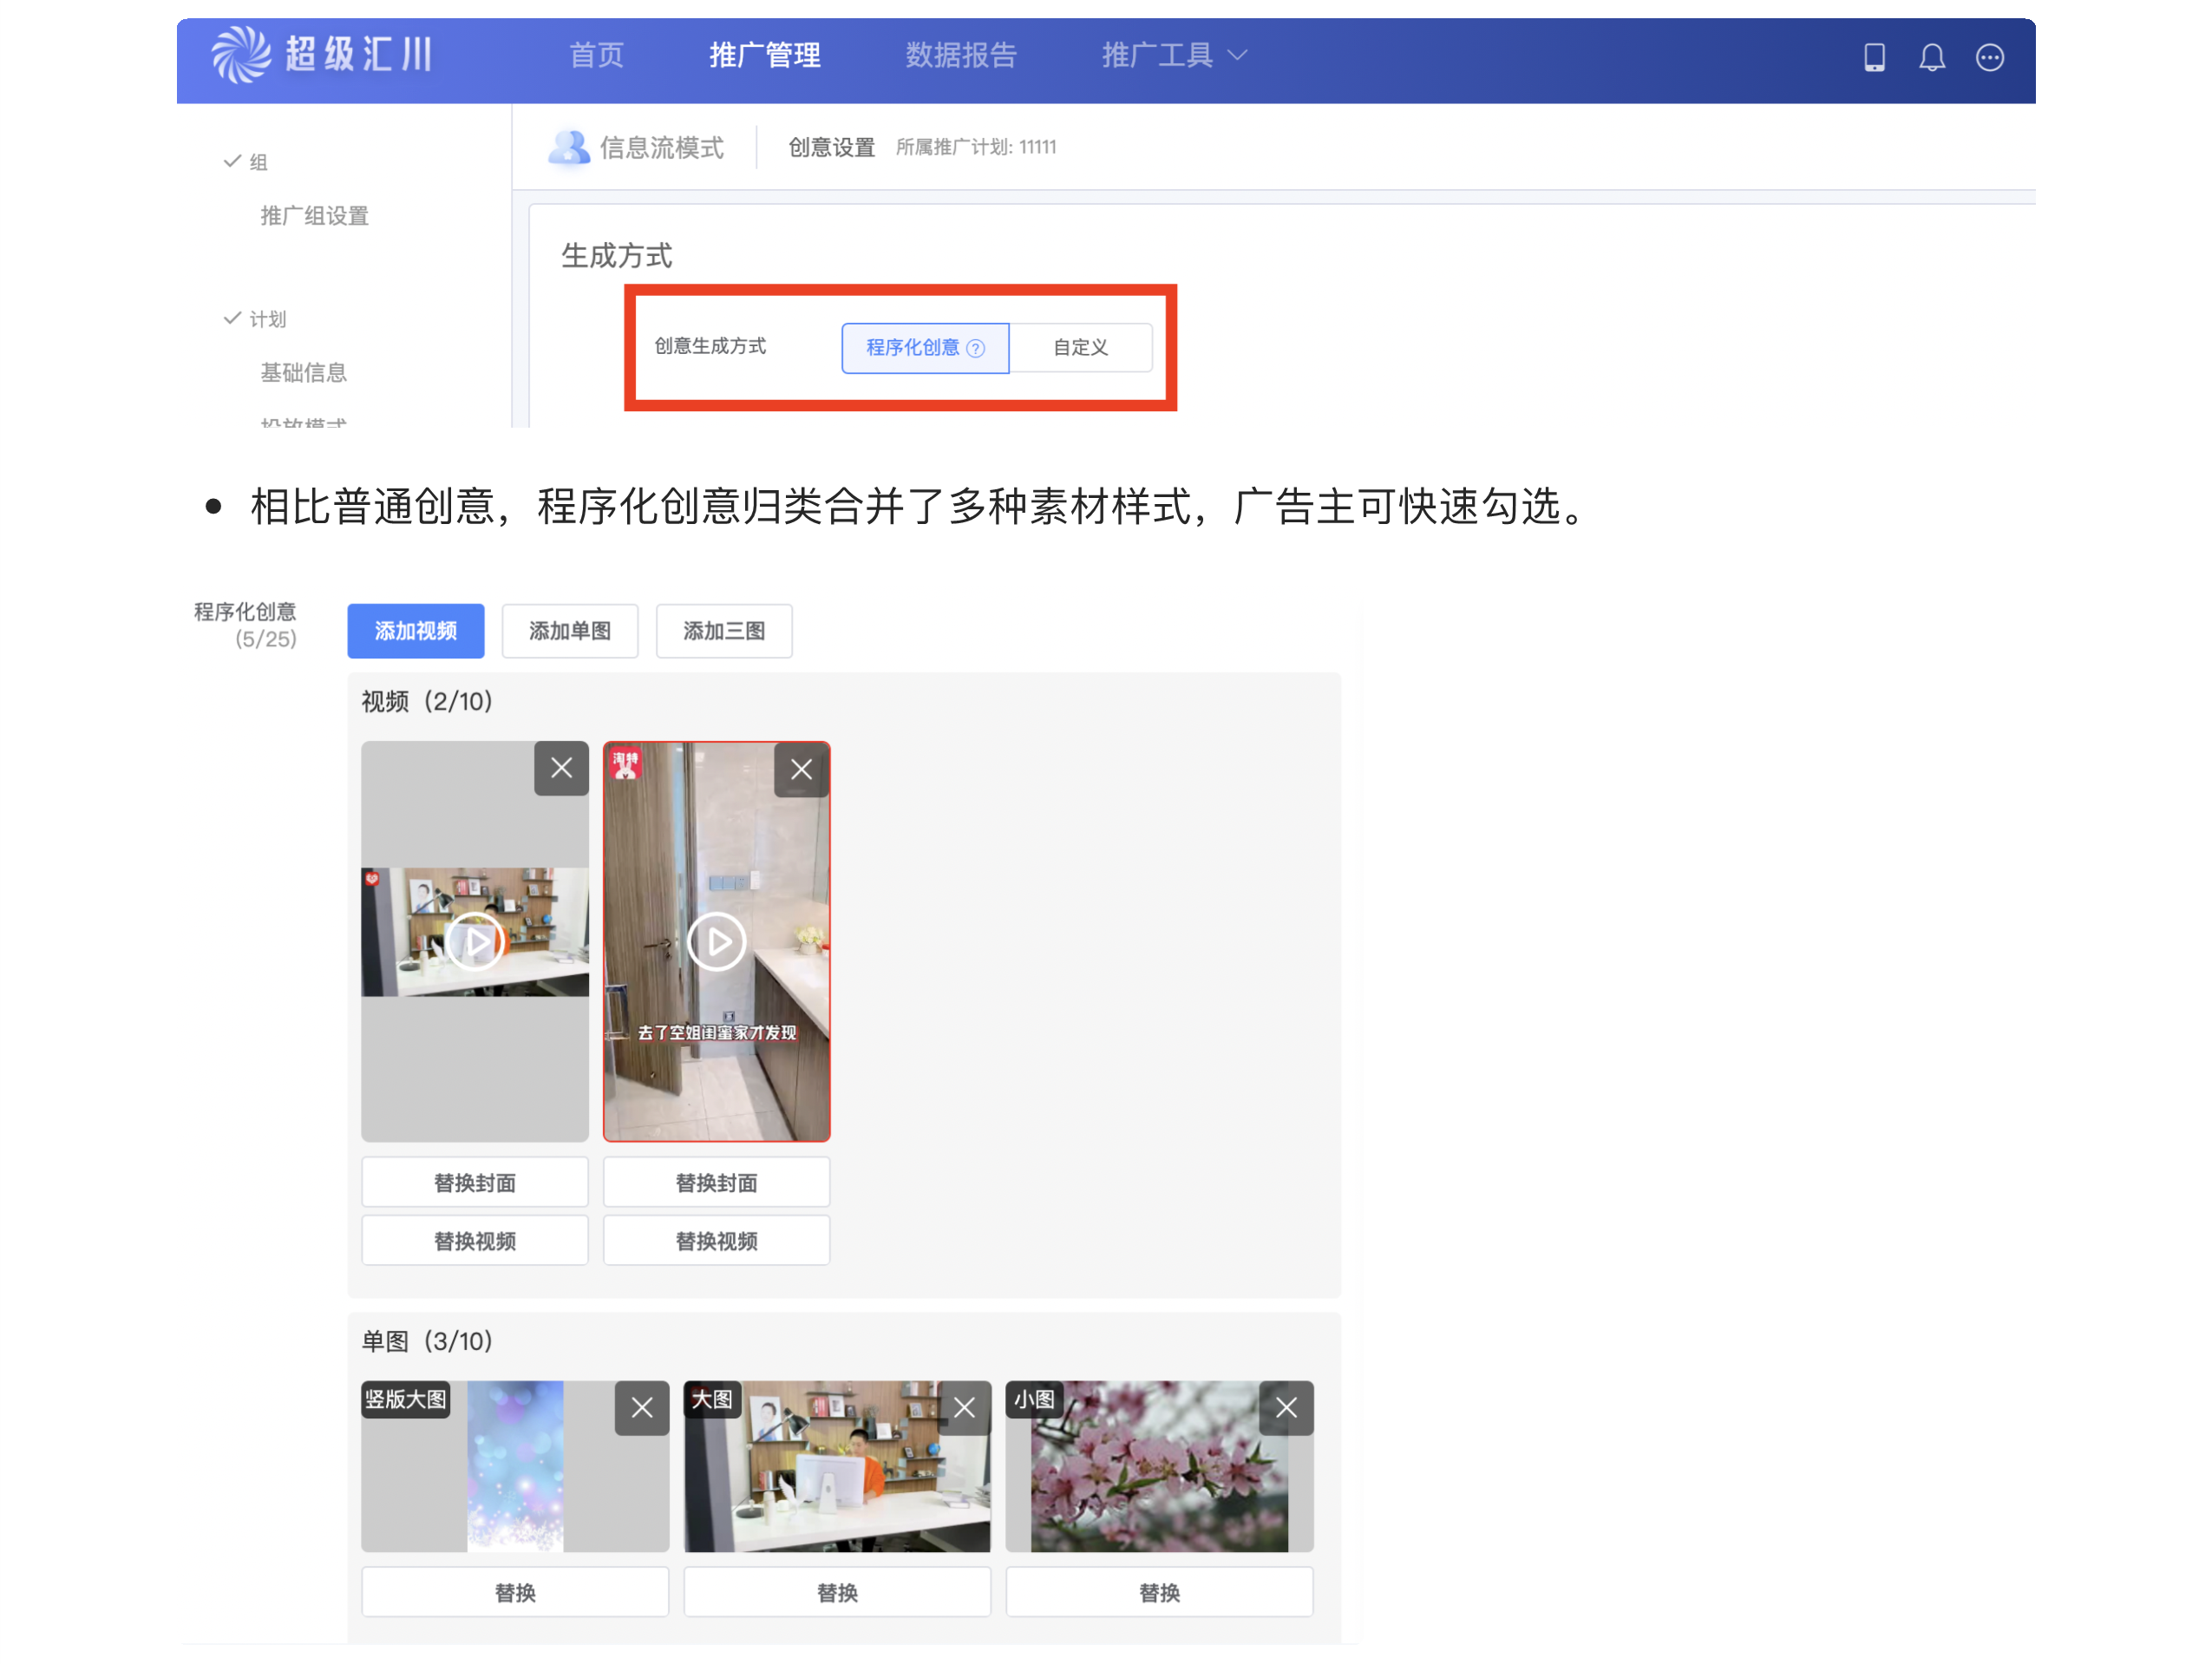Delete the 小图 flower image using its X
This screenshot has width=2212, height=1664.
[x=1286, y=1408]
